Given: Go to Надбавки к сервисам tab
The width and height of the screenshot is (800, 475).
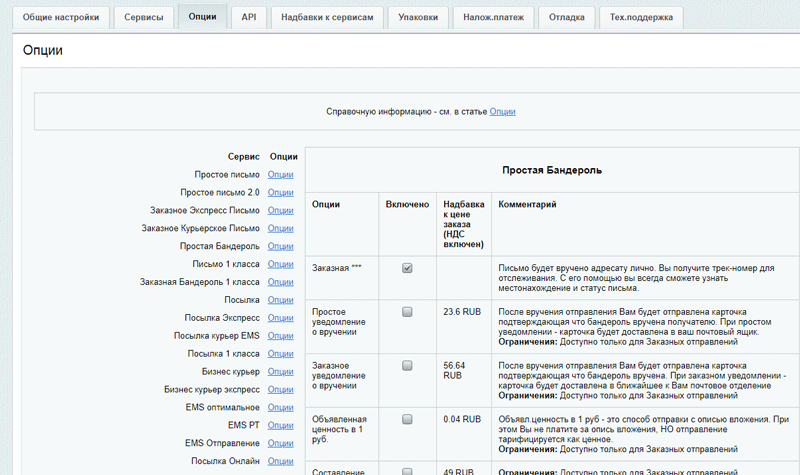Looking at the screenshot, I should pos(326,17).
